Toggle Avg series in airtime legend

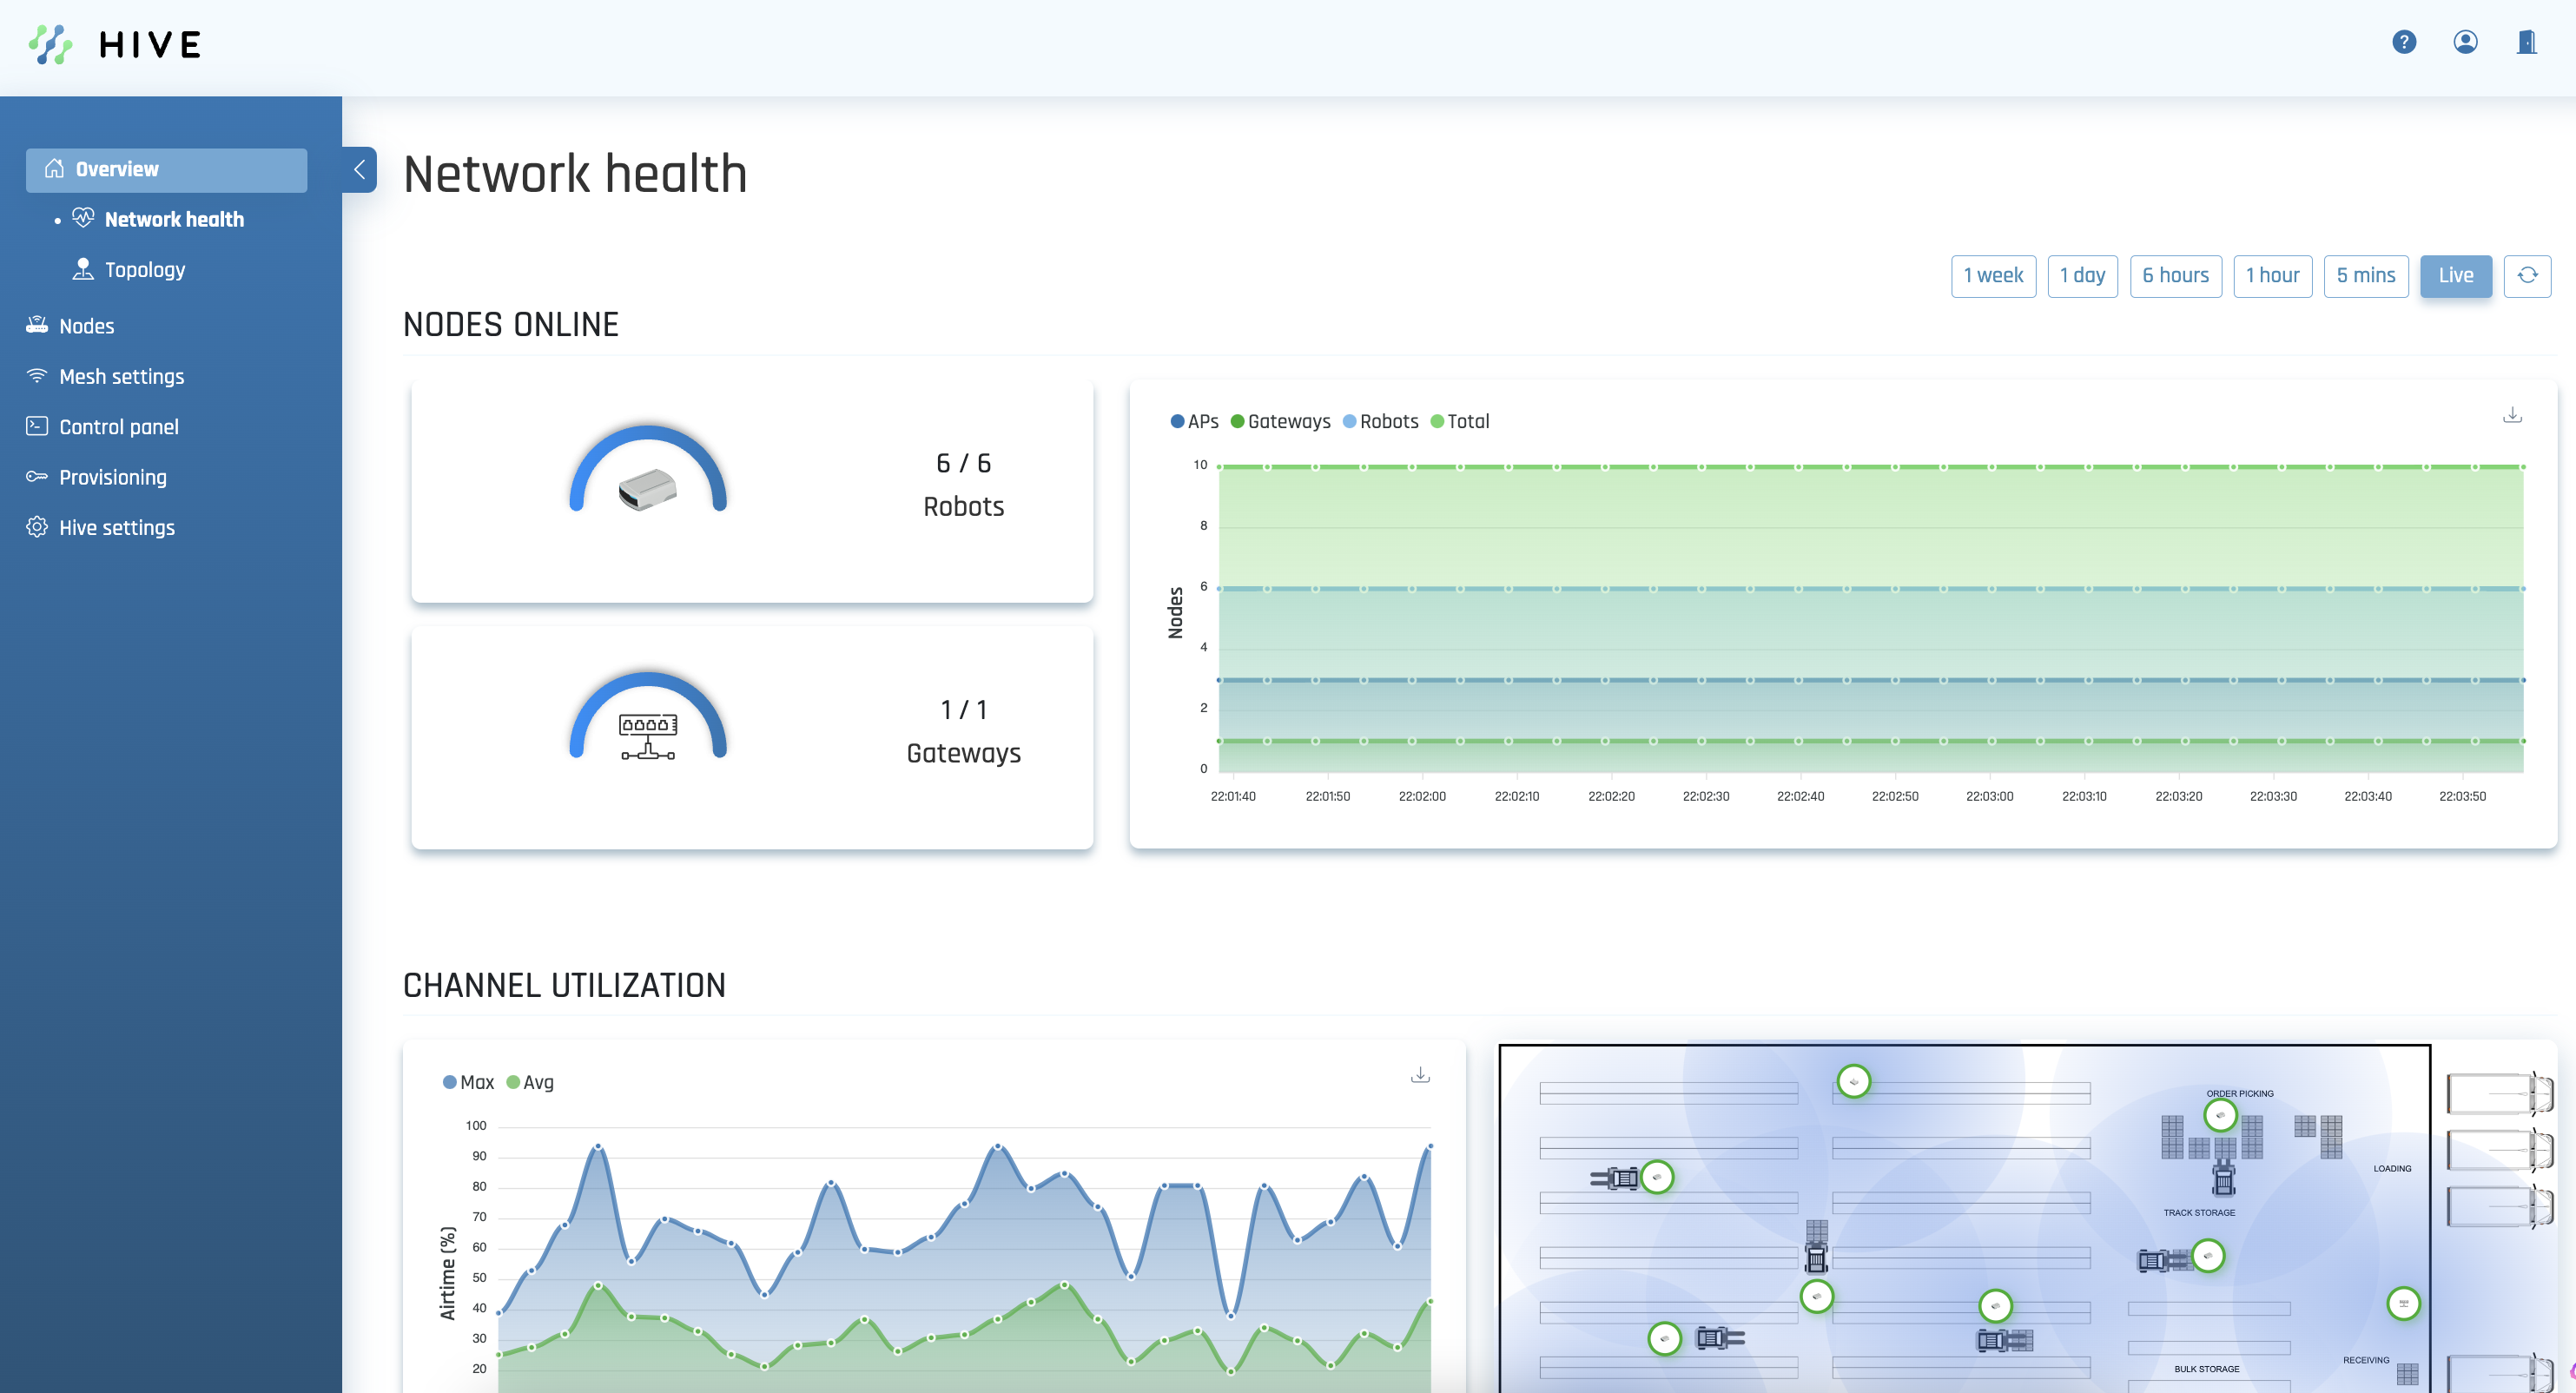530,1083
